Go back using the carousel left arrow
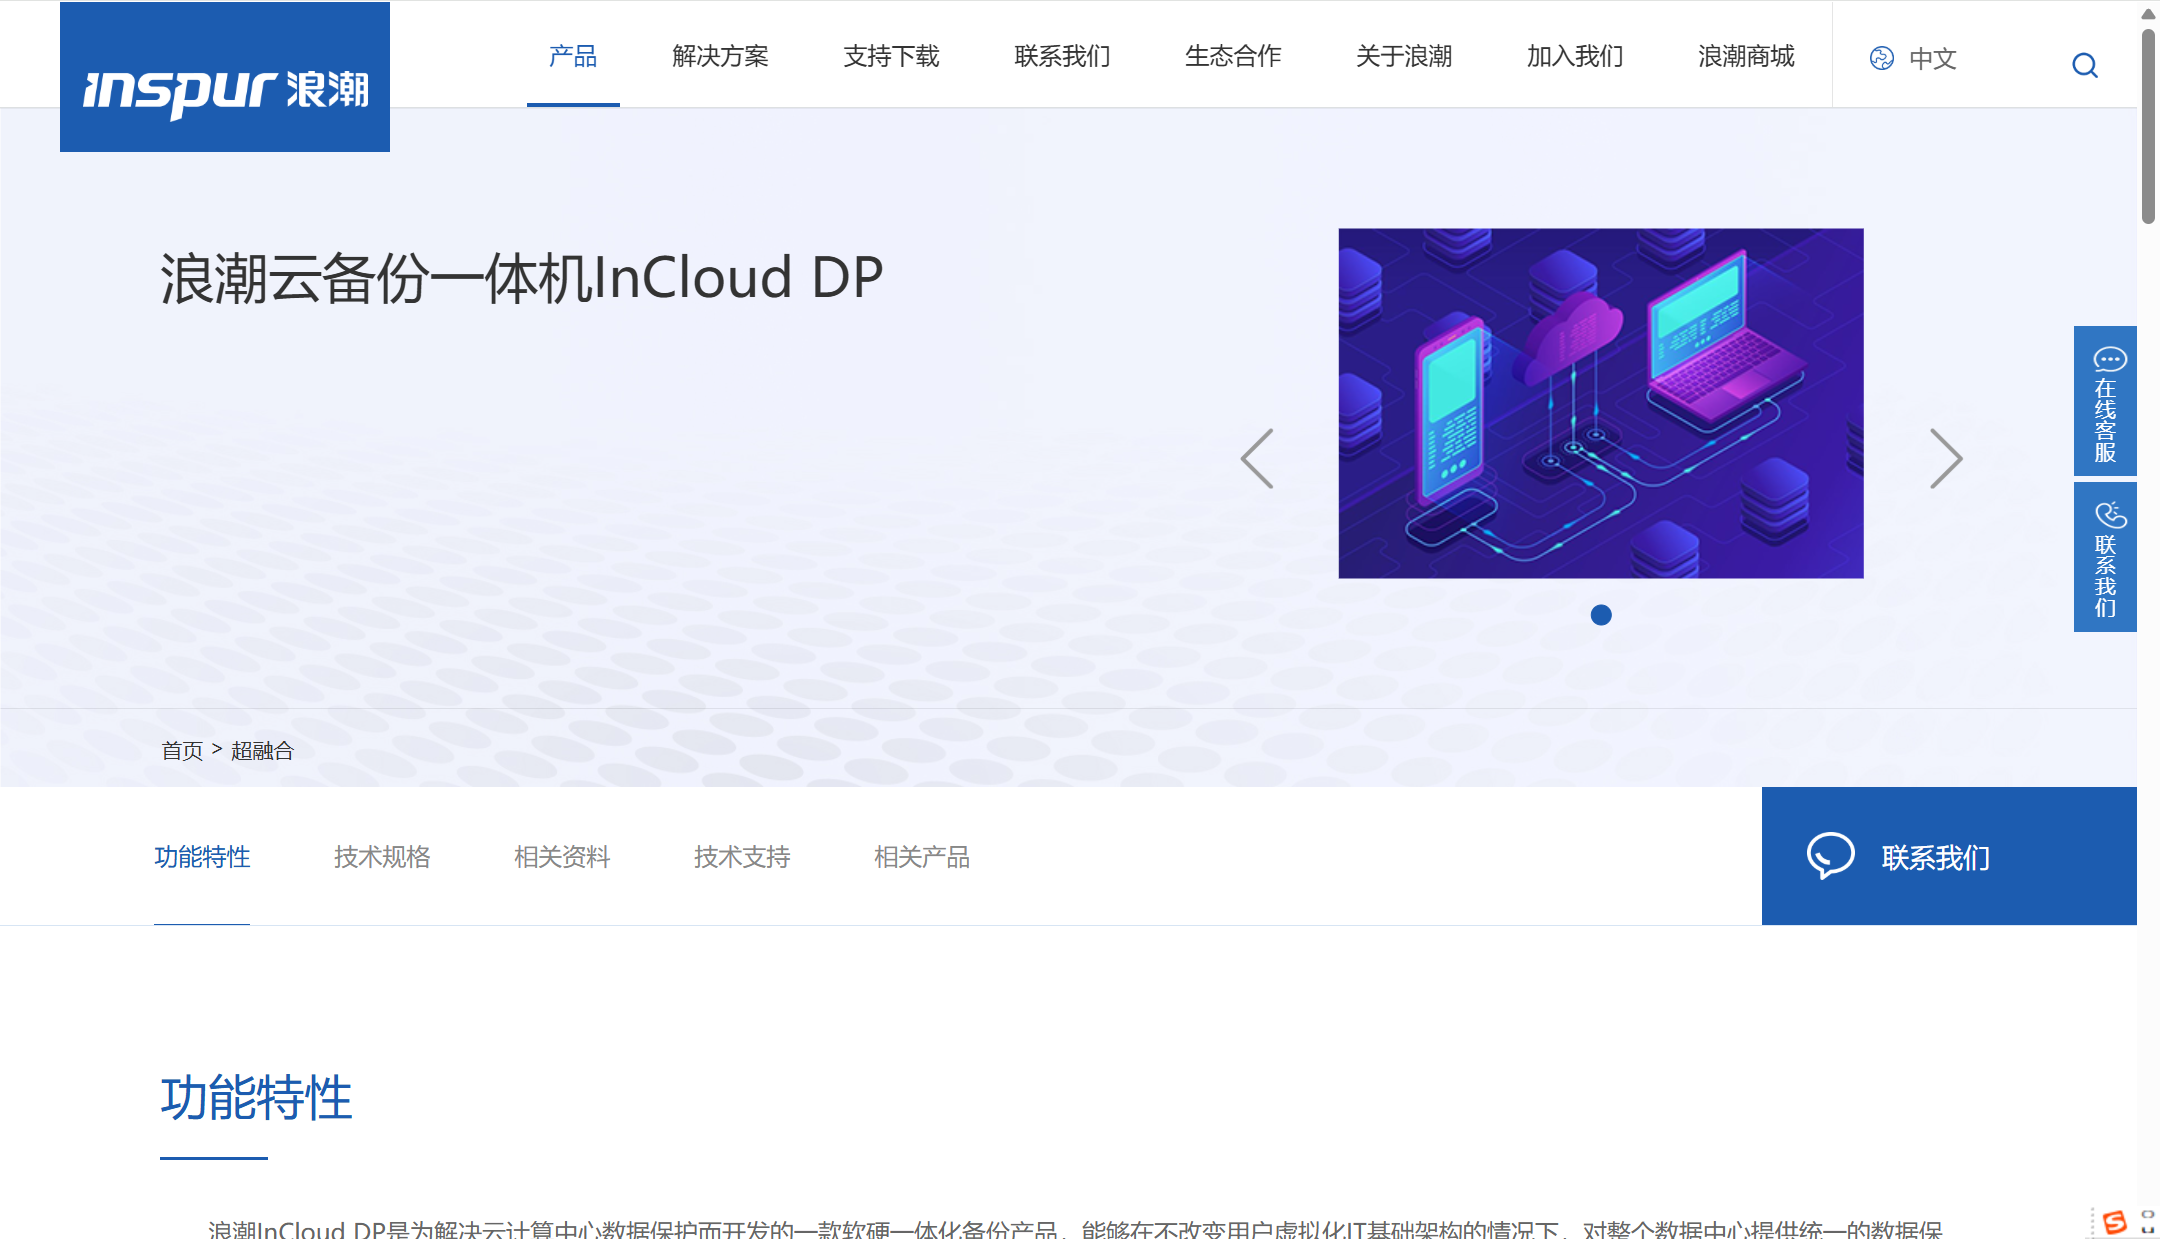 pos(1258,458)
